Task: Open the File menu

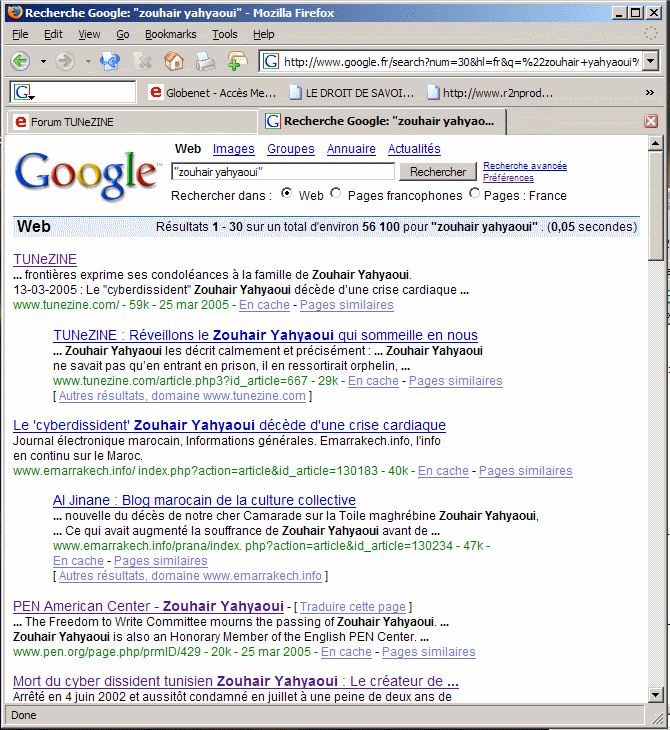Action: (x=20, y=34)
